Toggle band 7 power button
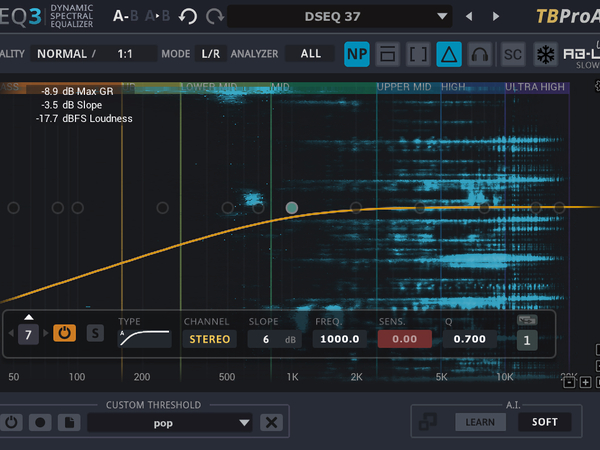Image resolution: width=600 pixels, height=450 pixels. (64, 333)
